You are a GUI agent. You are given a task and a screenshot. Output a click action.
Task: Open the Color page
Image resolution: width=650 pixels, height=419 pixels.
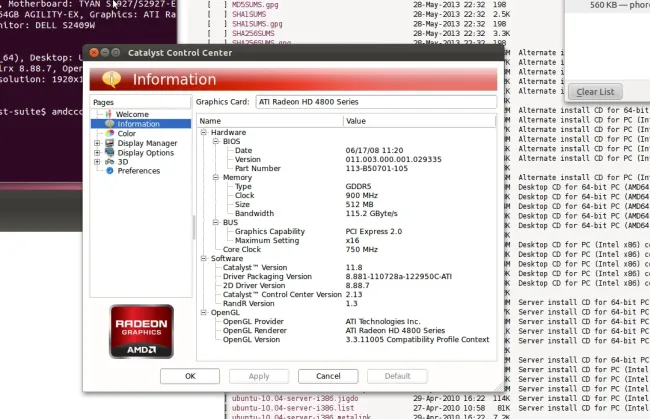point(126,133)
